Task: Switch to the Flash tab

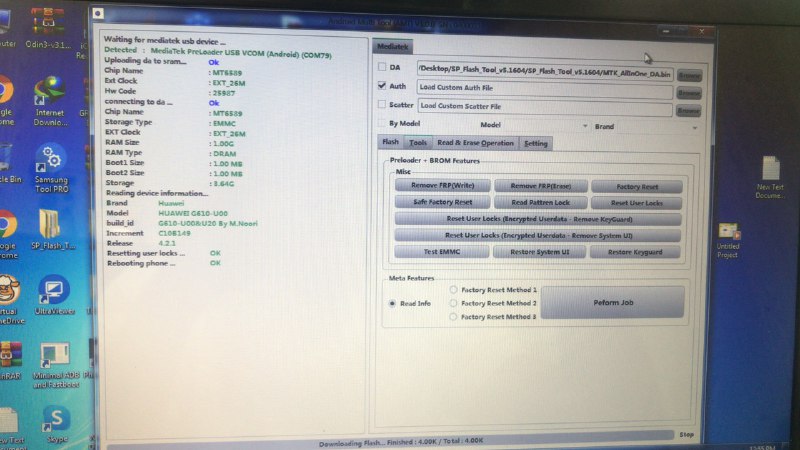Action: (x=390, y=142)
